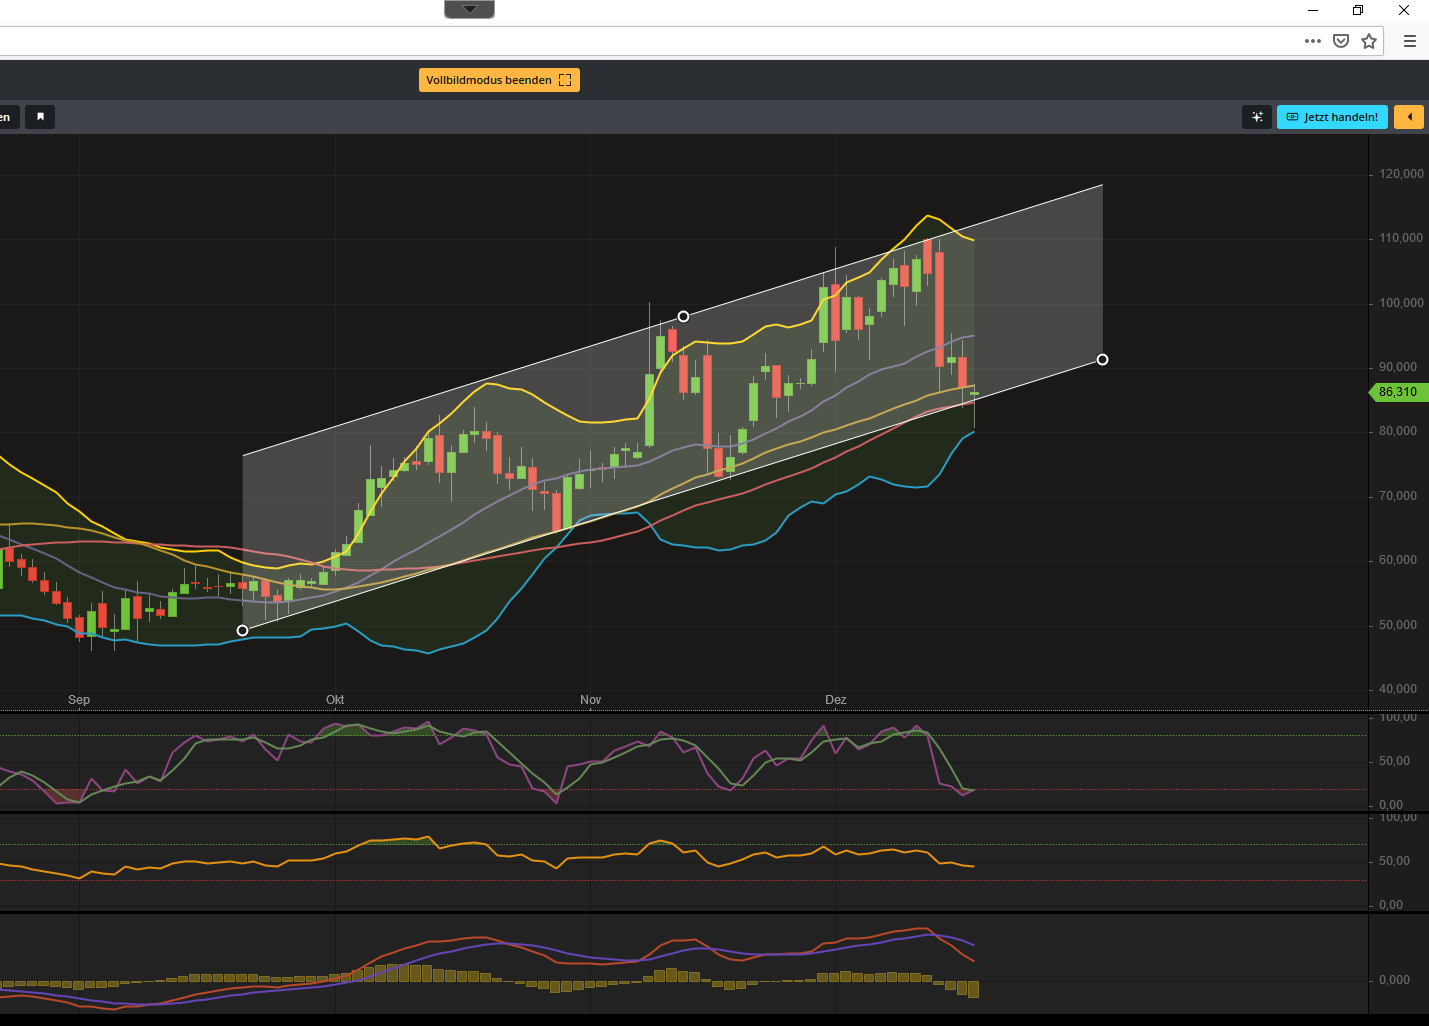
Task: Click the 60,000 price axis label
Action: (1398, 560)
